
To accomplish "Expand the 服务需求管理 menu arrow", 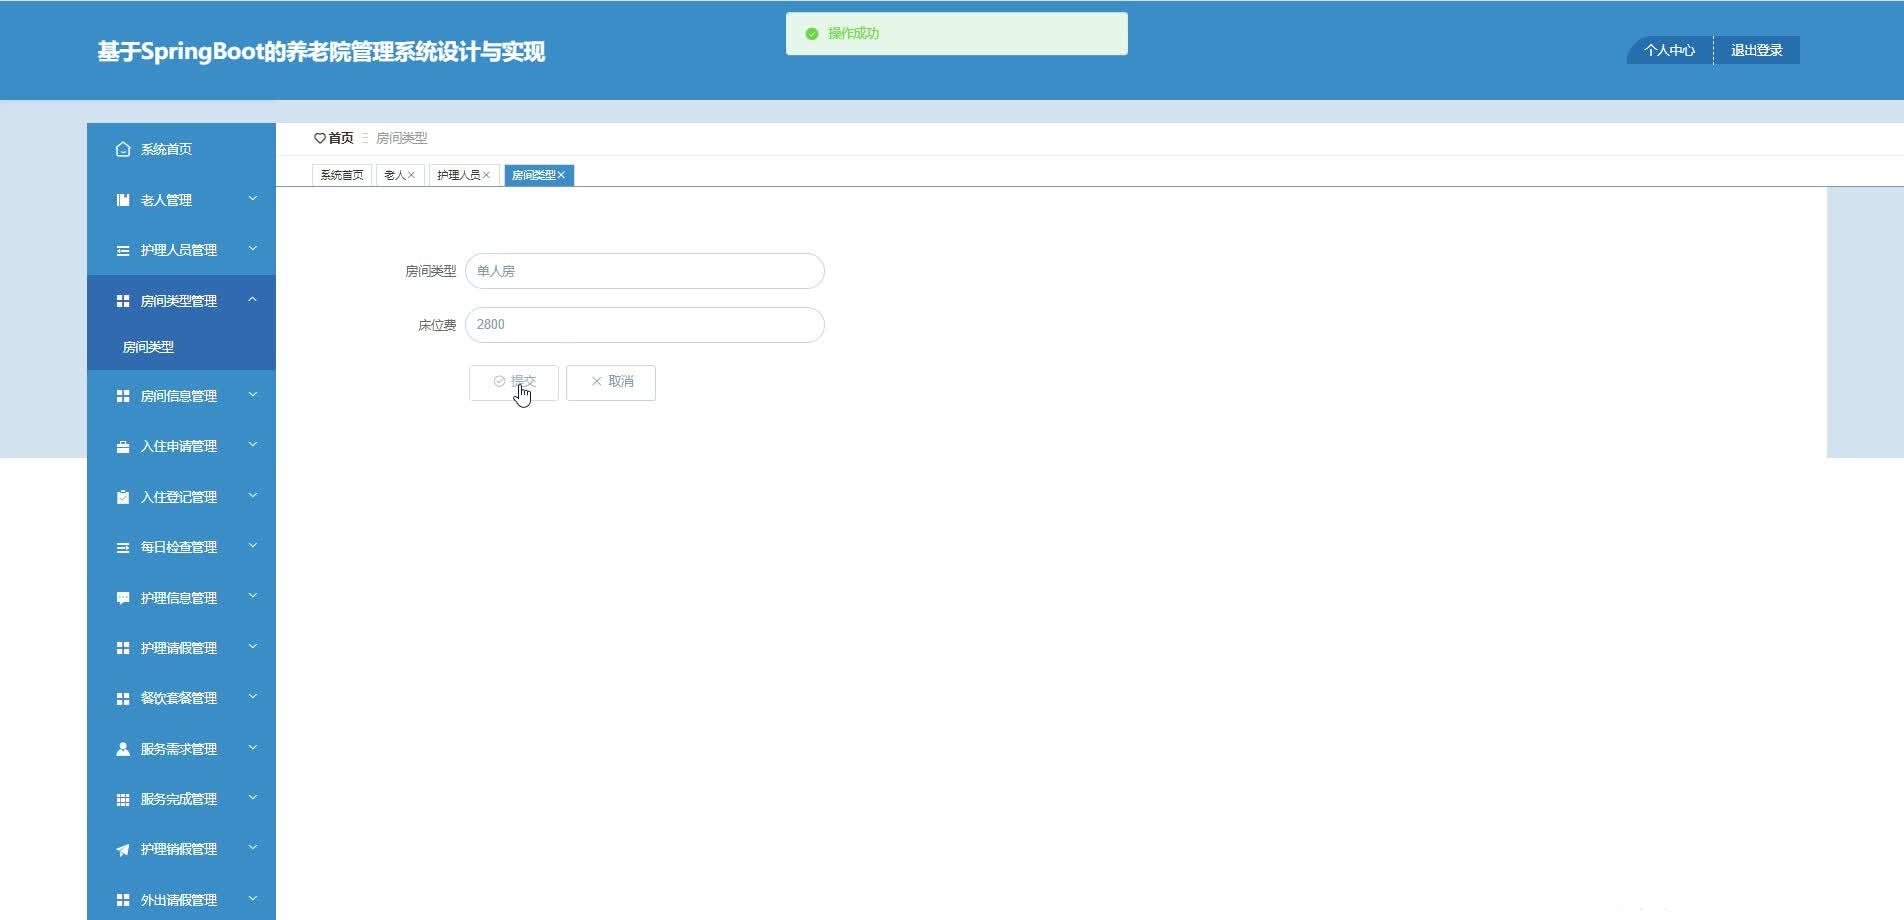I will click(253, 748).
